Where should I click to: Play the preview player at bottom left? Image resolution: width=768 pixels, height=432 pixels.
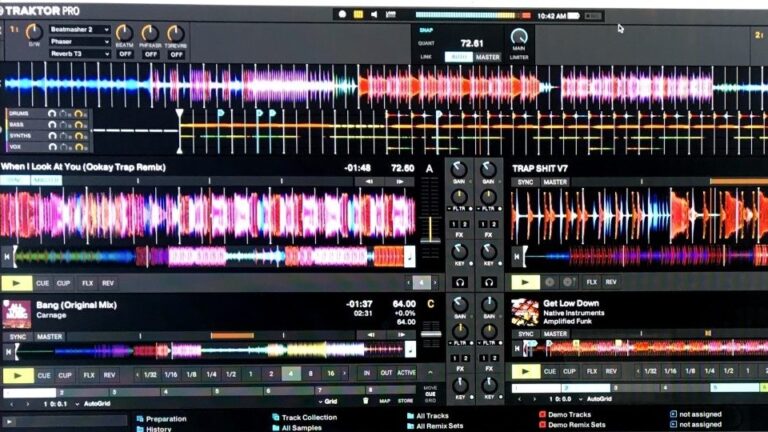[9, 422]
